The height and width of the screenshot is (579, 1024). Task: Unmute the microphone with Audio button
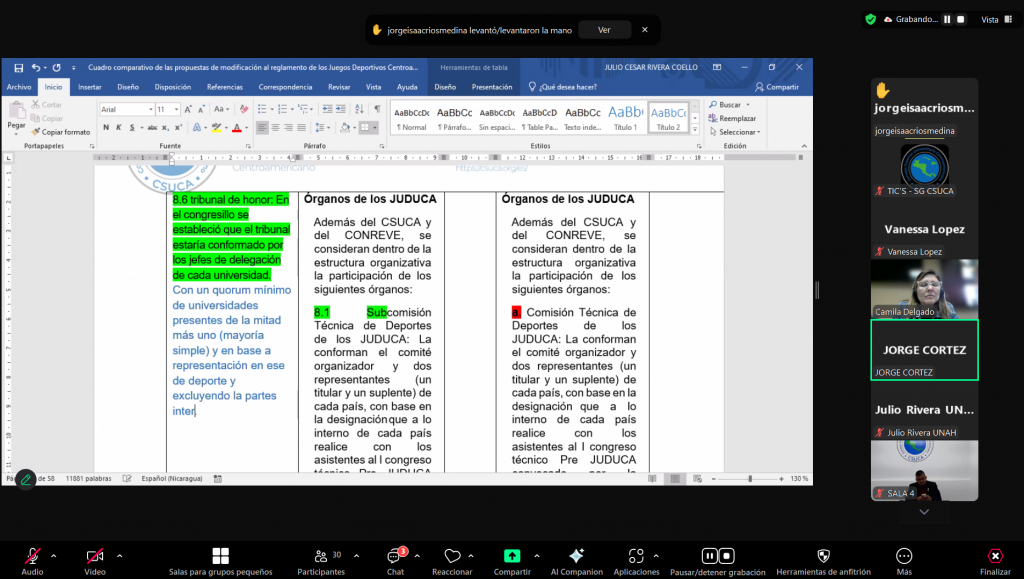pos(32,557)
